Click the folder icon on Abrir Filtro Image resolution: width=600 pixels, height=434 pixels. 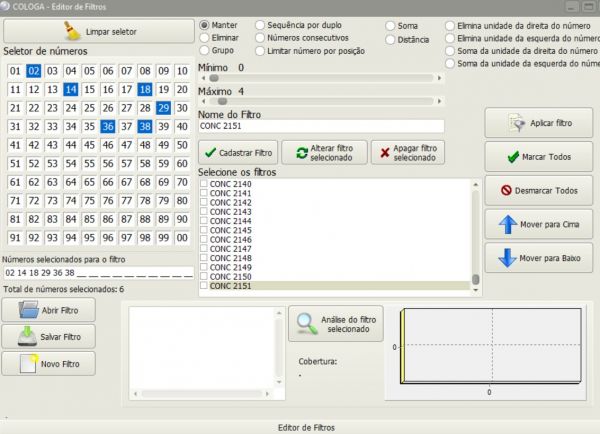[29, 310]
